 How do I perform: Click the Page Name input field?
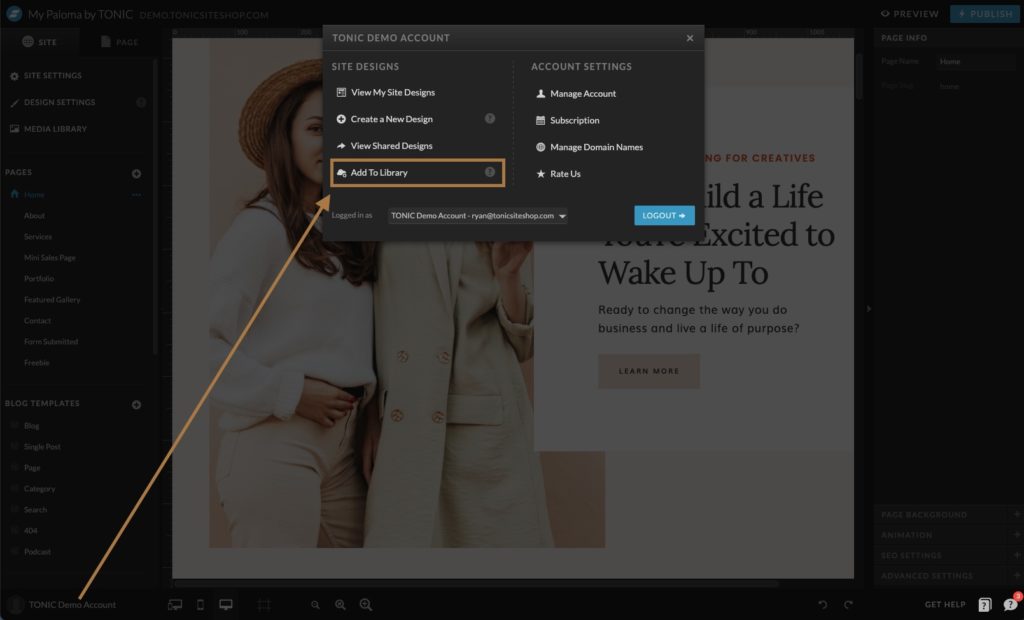pos(975,62)
